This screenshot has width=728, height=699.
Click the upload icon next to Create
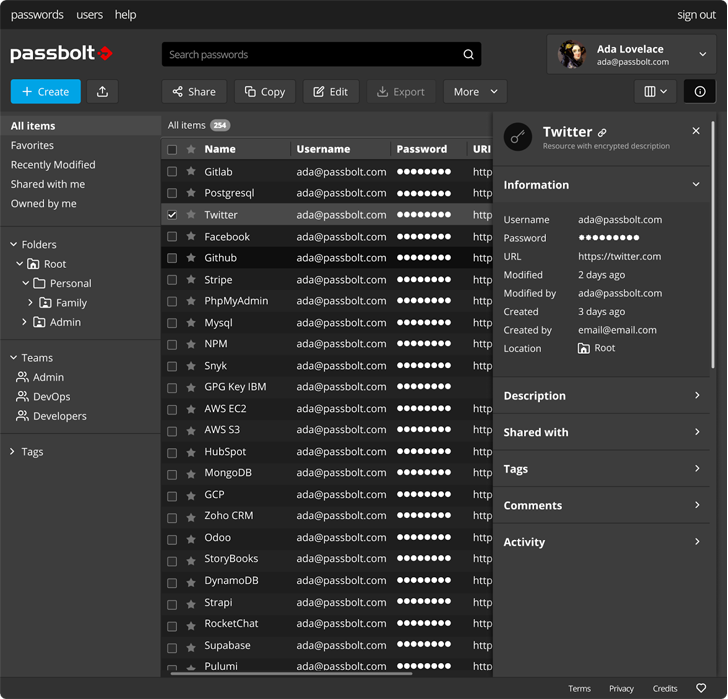click(102, 92)
